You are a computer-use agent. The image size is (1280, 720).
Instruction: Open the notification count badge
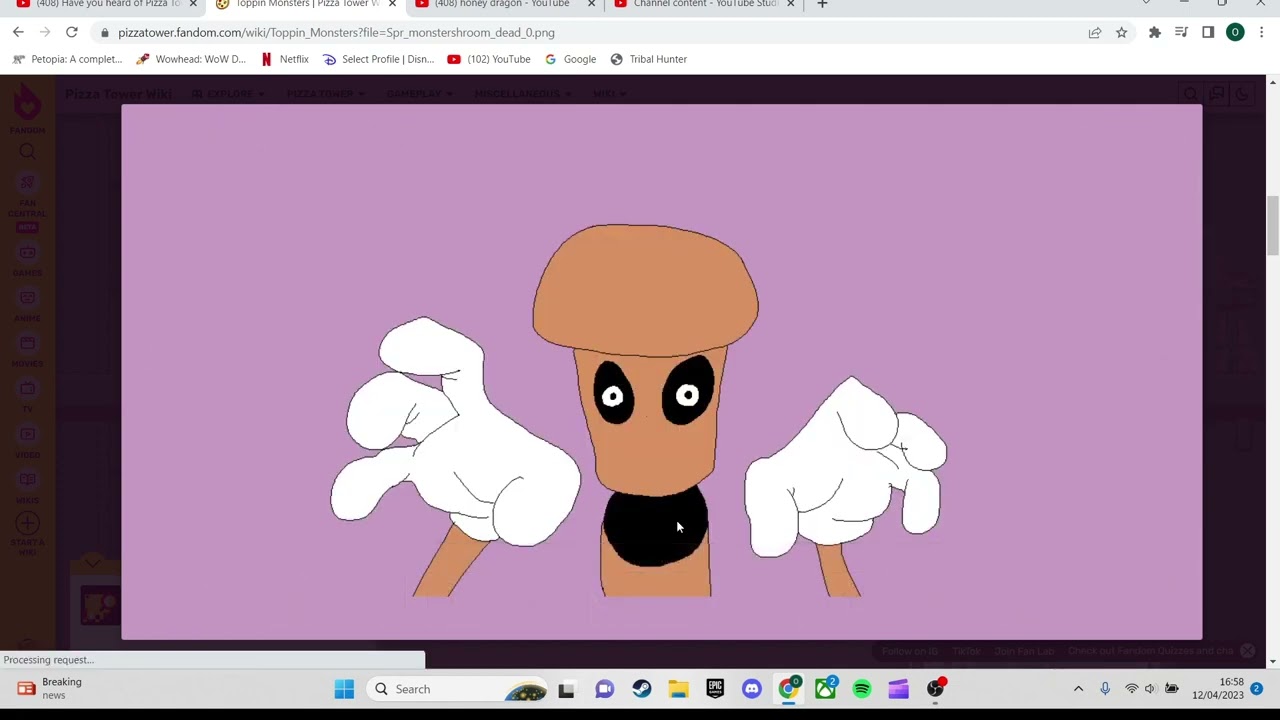[1256, 689]
